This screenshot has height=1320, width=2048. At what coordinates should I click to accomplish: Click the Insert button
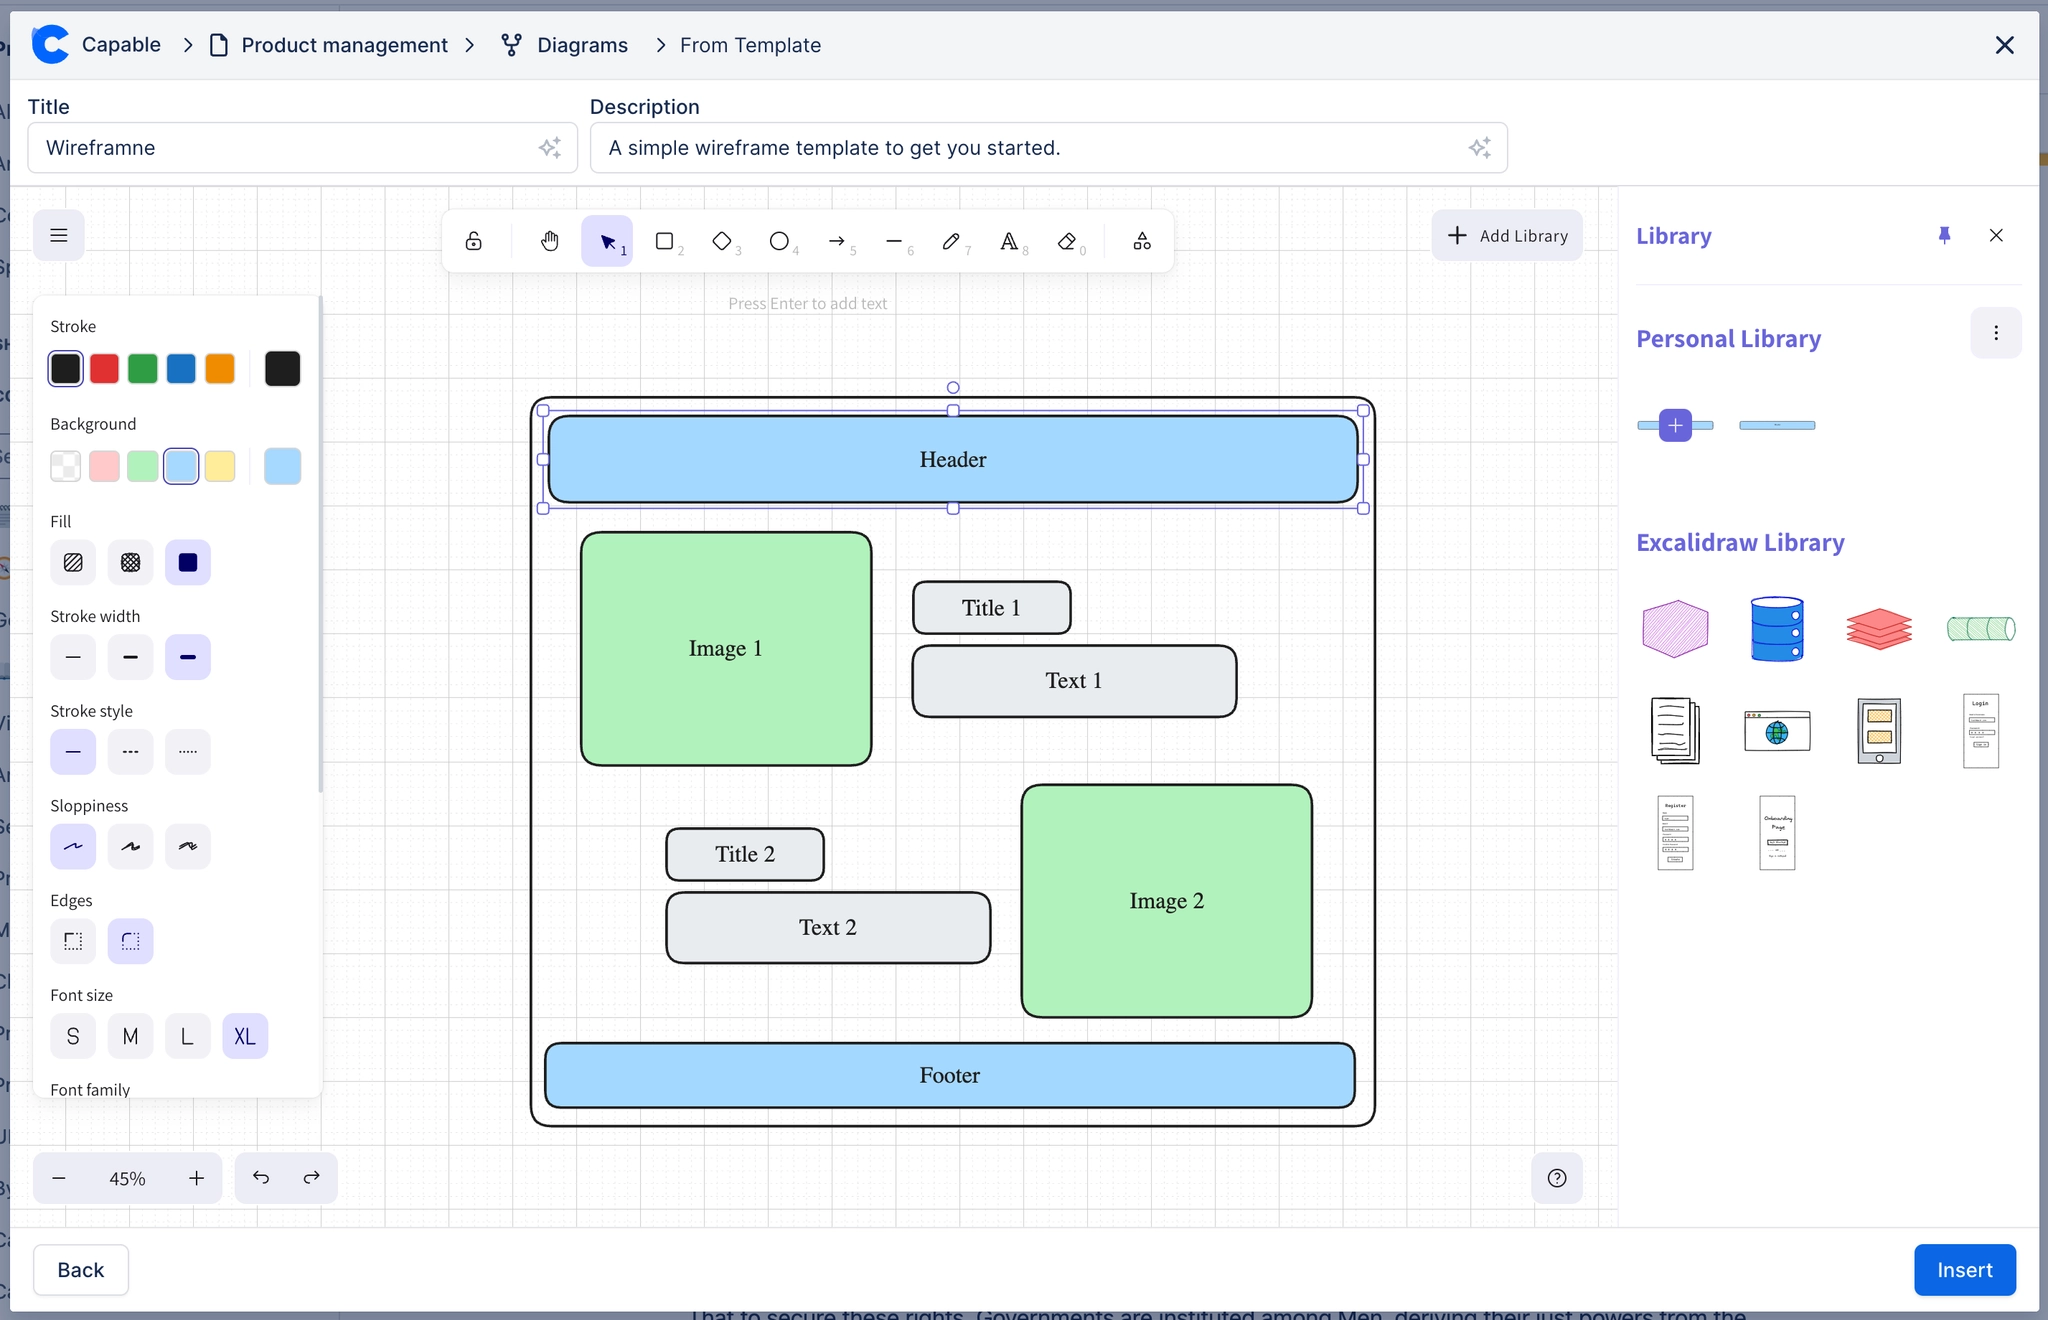[1964, 1270]
